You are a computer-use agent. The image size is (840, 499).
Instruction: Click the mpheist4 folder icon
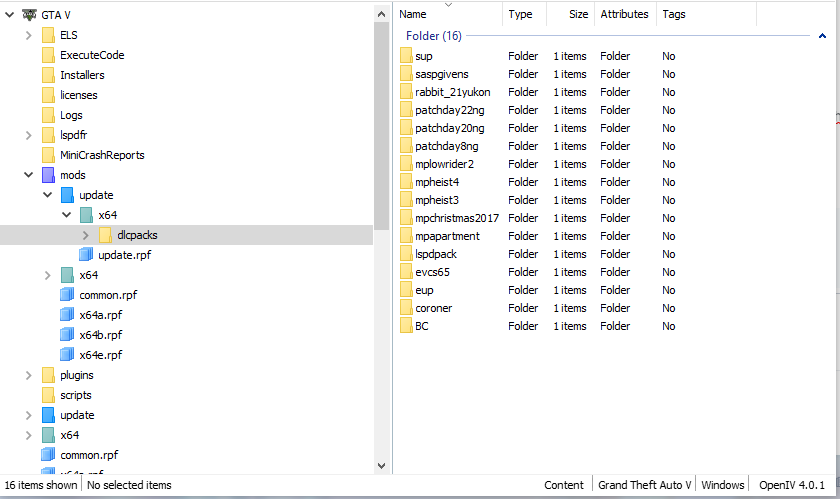click(x=406, y=182)
